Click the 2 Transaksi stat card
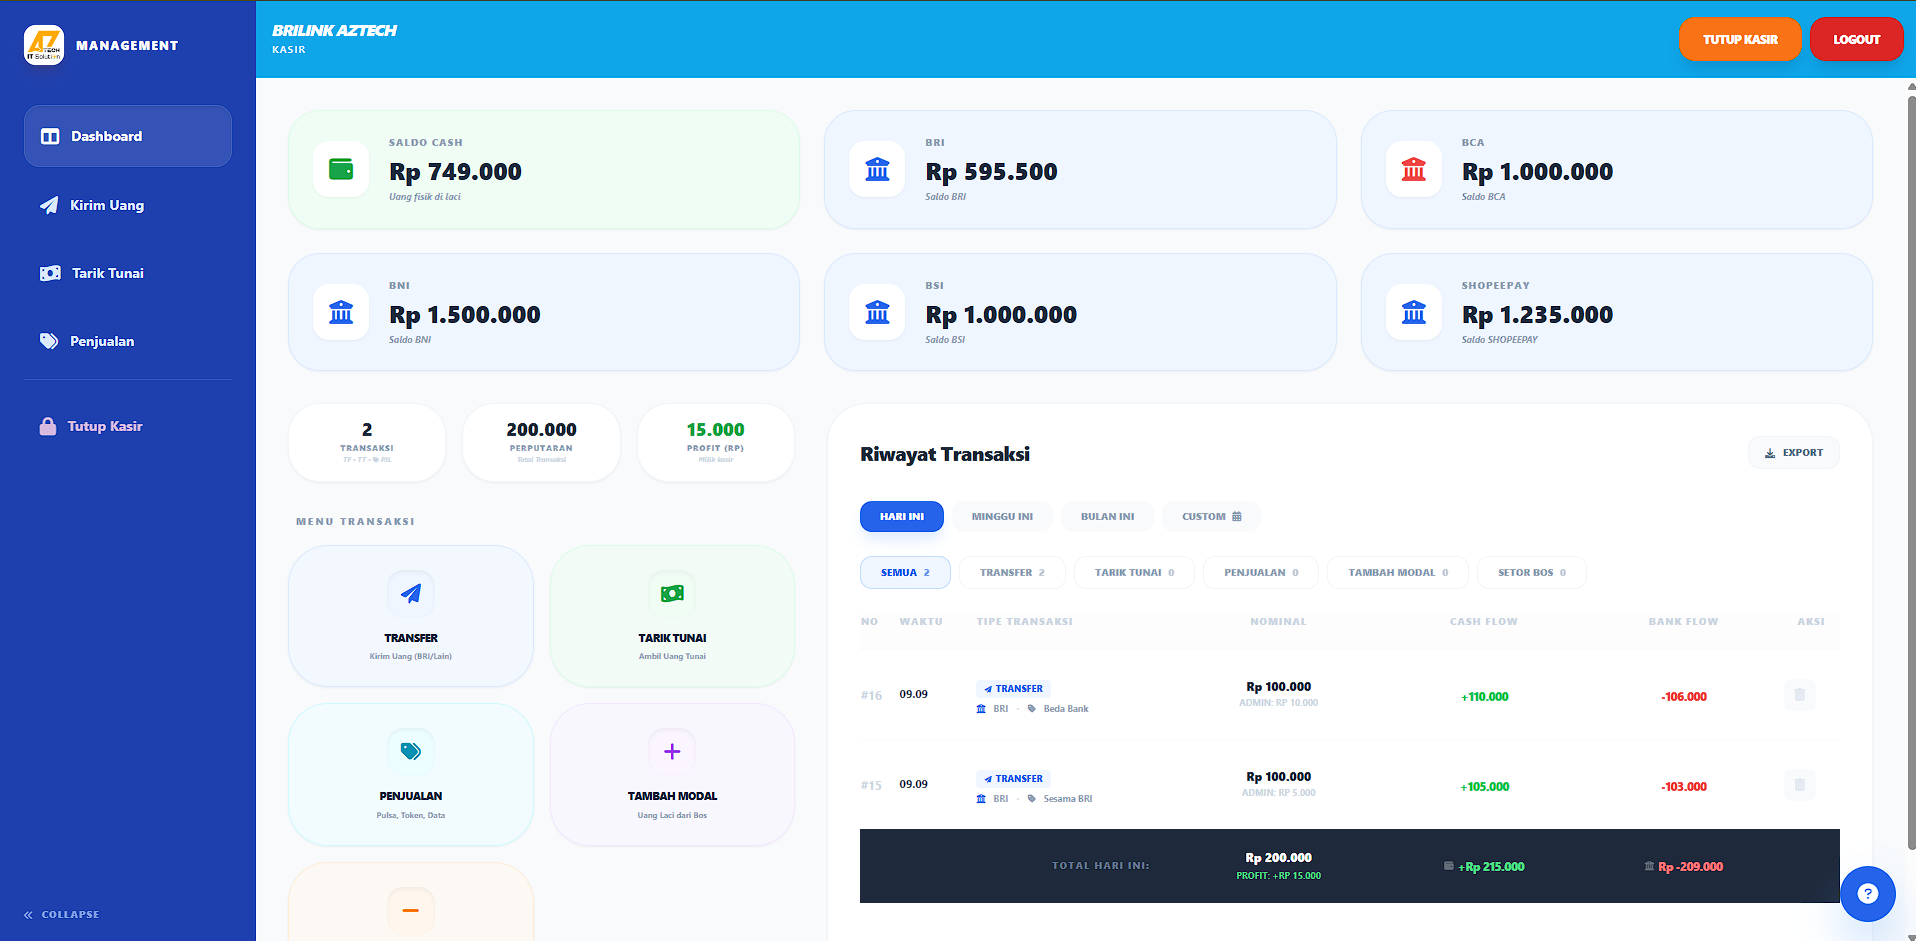Image resolution: width=1916 pixels, height=941 pixels. pyautogui.click(x=367, y=442)
